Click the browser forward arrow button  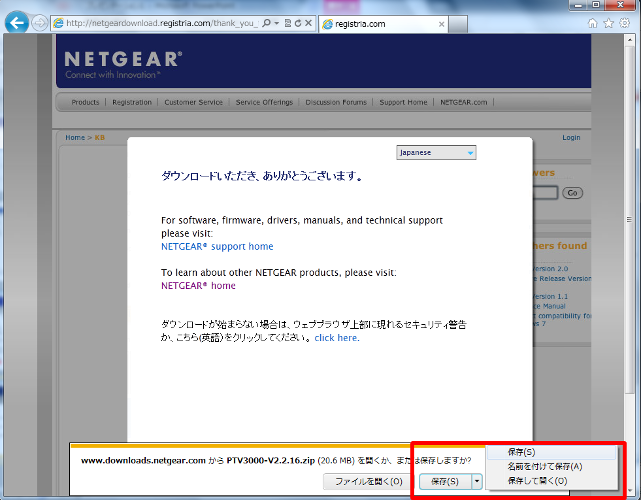pyautogui.click(x=40, y=23)
